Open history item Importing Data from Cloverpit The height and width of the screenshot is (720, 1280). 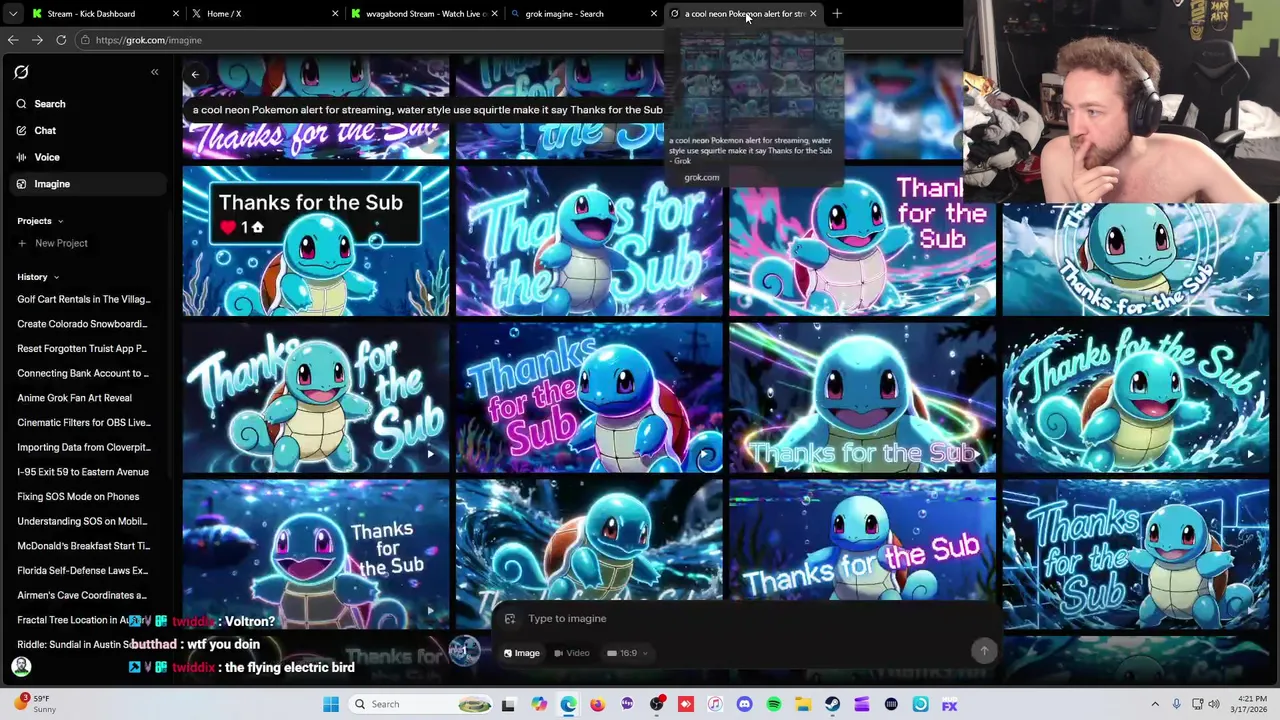(84, 447)
